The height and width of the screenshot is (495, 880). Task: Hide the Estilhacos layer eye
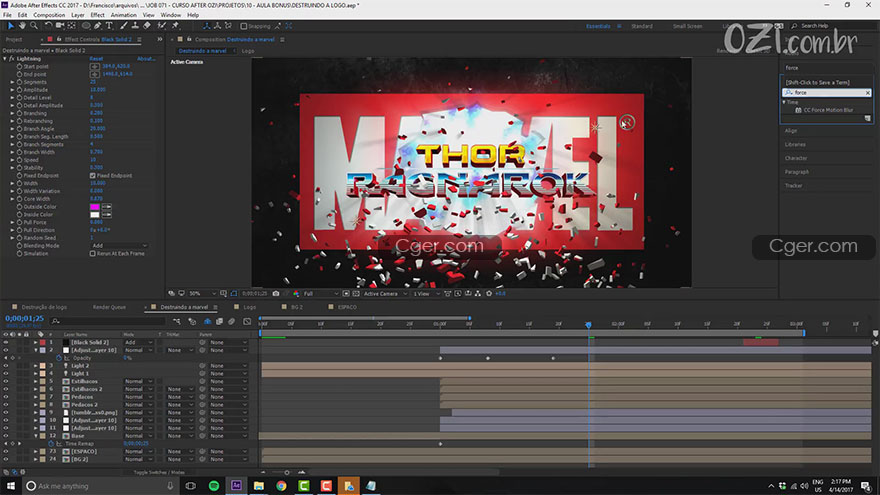coord(6,382)
